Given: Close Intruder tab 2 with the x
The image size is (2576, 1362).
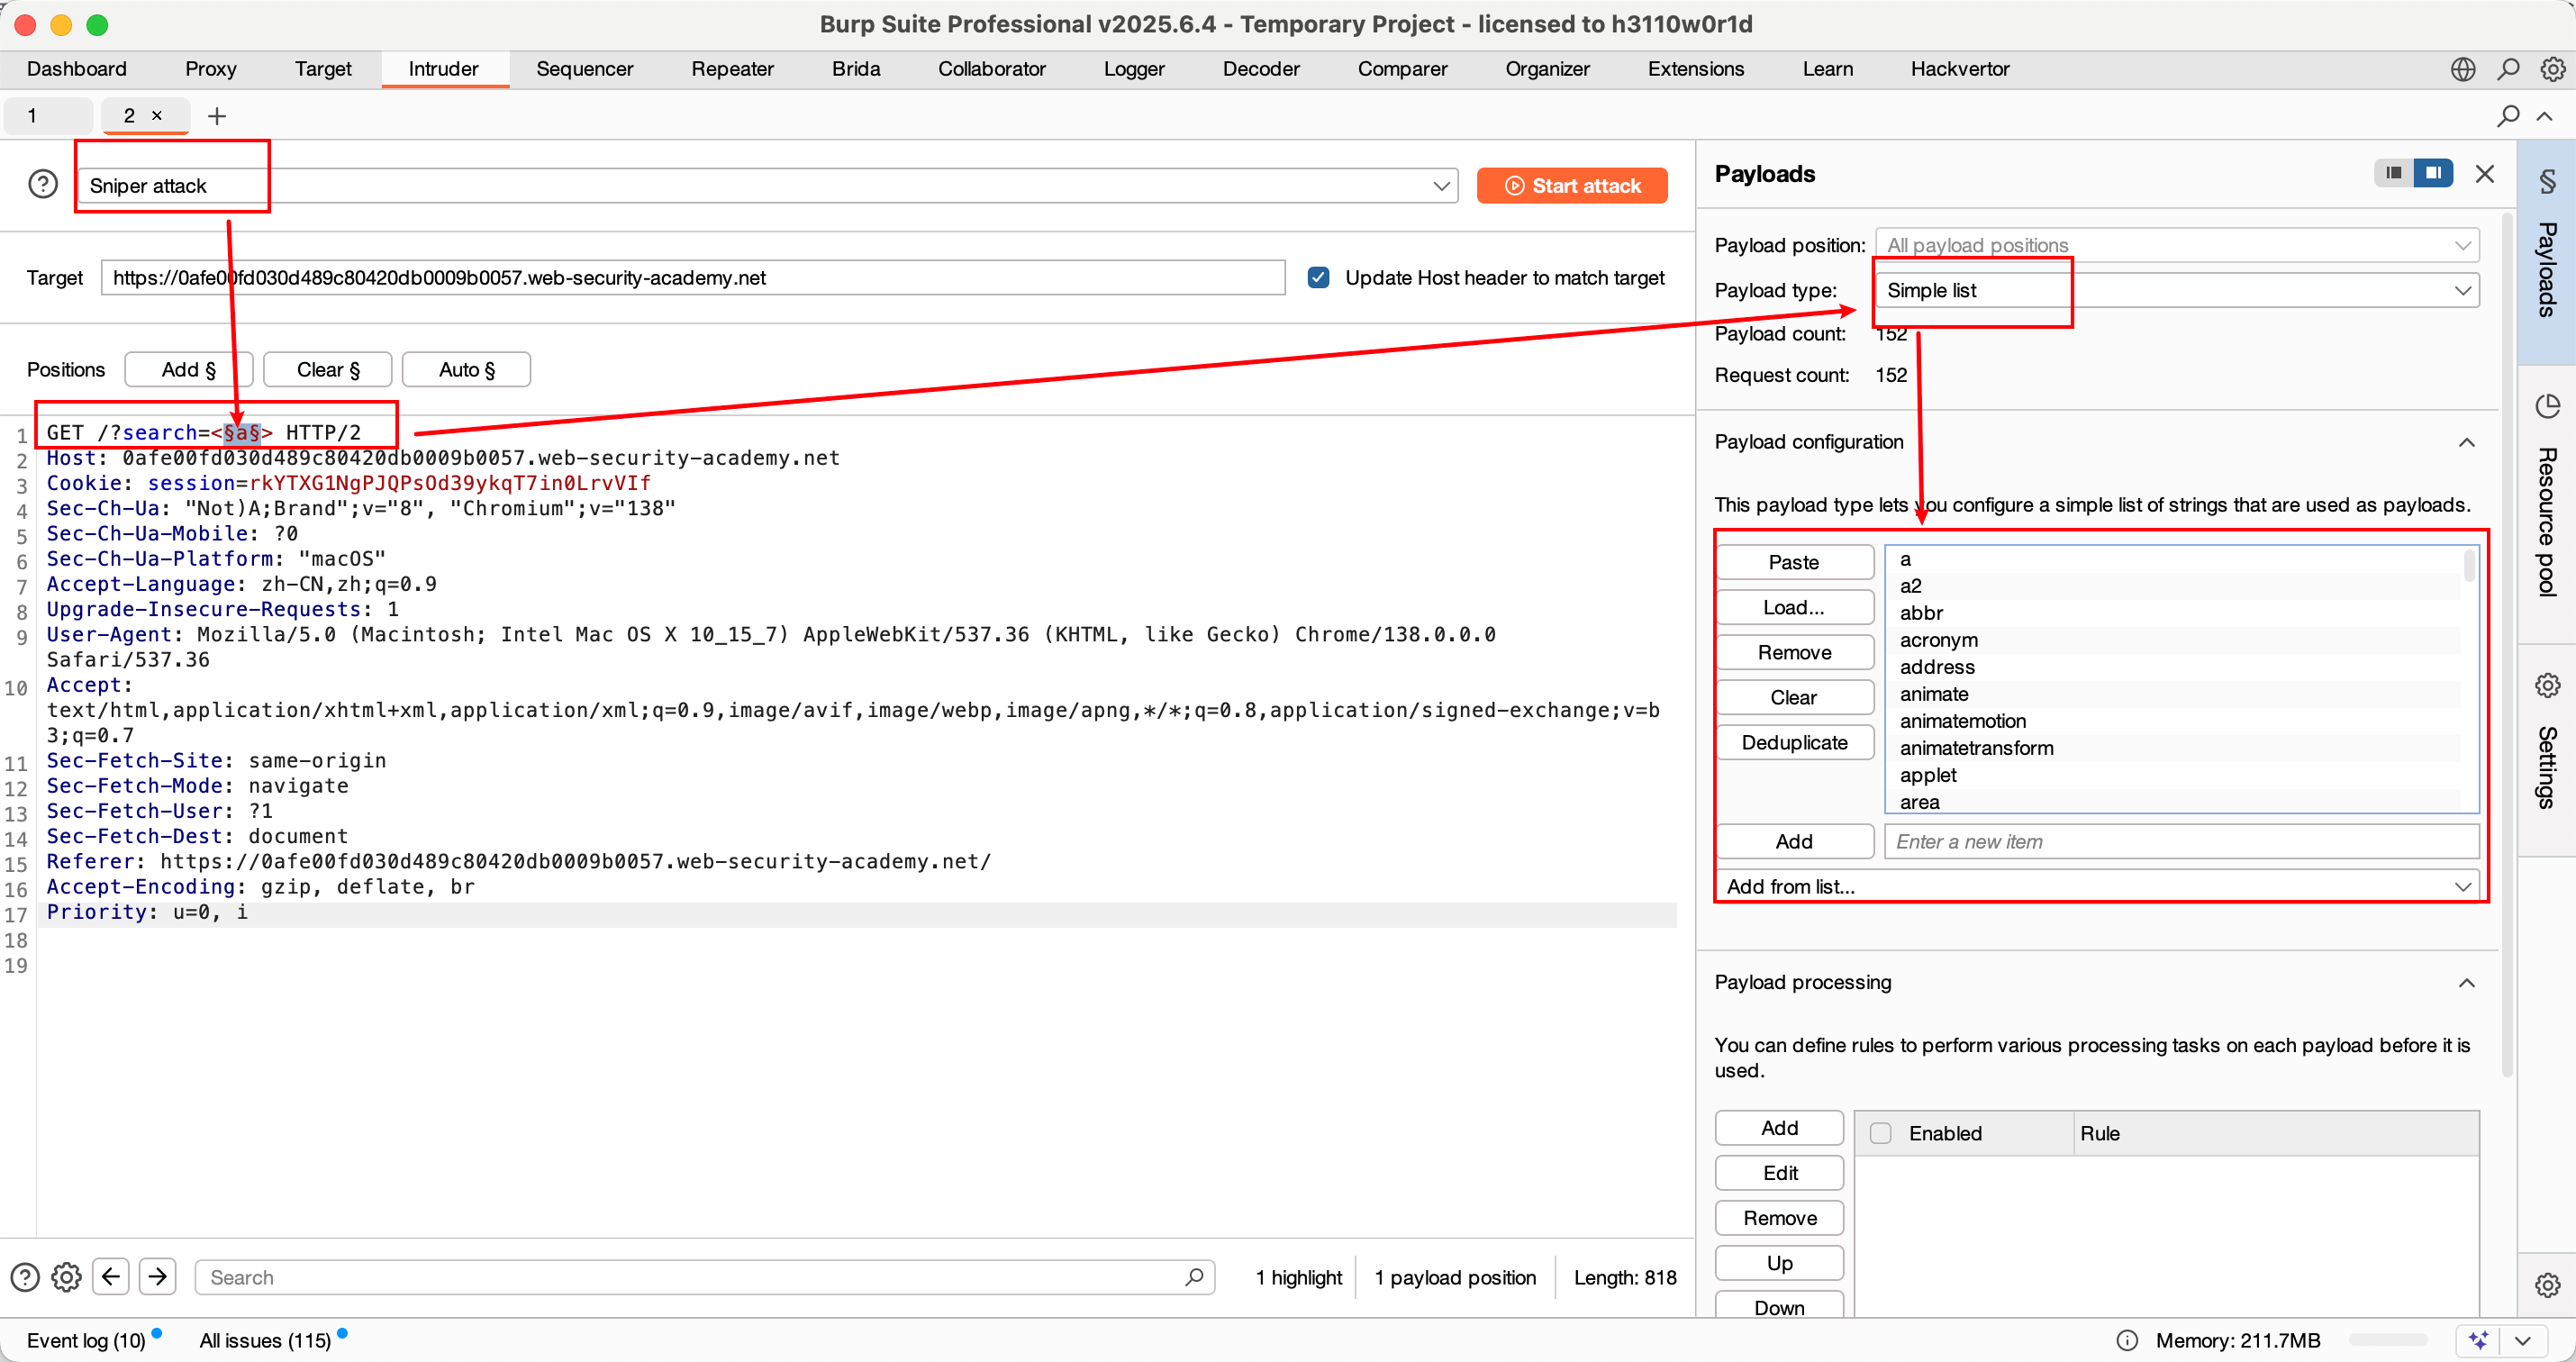Looking at the screenshot, I should pyautogui.click(x=157, y=116).
